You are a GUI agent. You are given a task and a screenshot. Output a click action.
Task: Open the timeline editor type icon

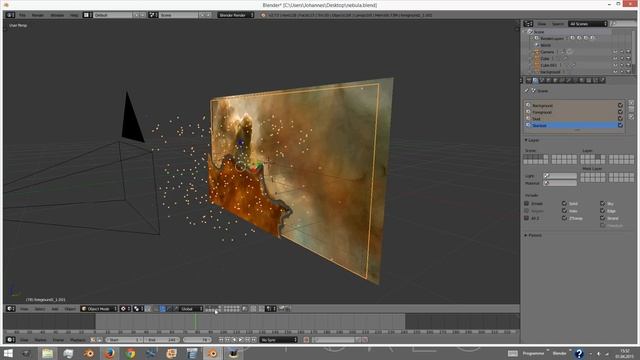coord(10,340)
